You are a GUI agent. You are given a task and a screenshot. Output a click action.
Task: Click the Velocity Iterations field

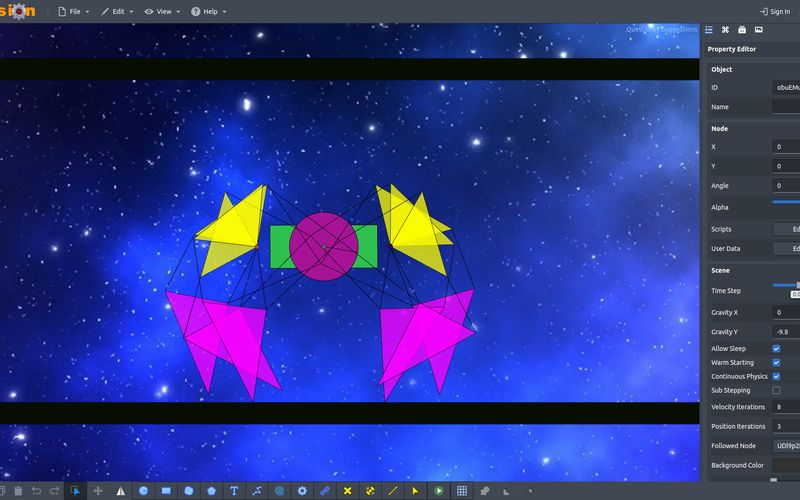(786, 407)
